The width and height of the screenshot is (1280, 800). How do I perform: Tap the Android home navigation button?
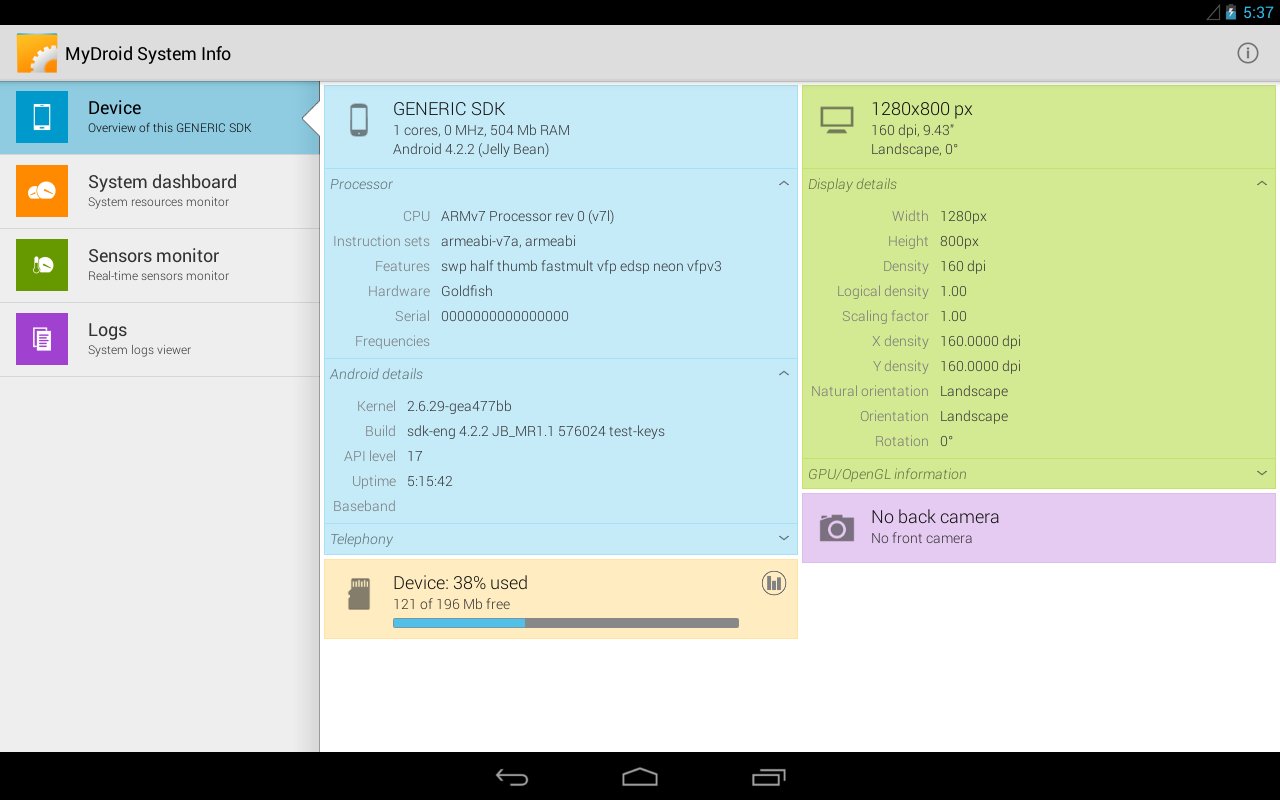[x=640, y=777]
